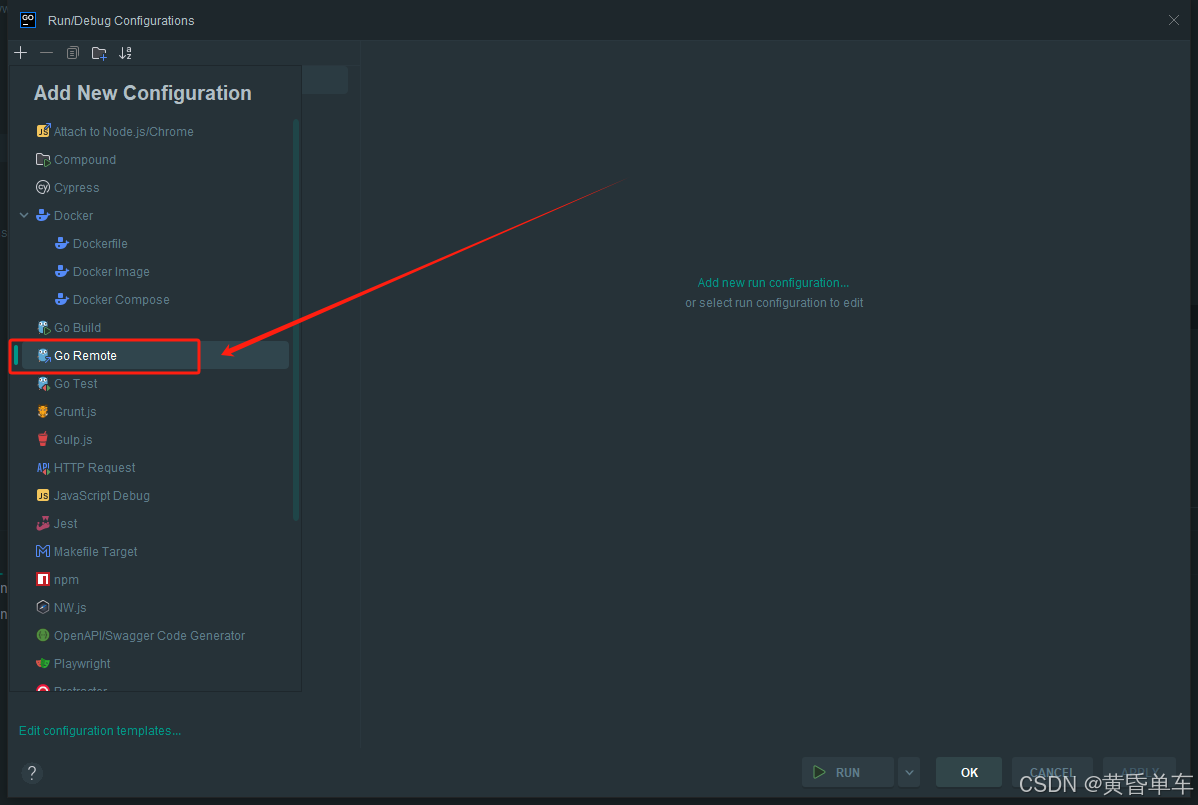
Task: Click the Sort Configurations alphabetically icon
Action: (x=125, y=53)
